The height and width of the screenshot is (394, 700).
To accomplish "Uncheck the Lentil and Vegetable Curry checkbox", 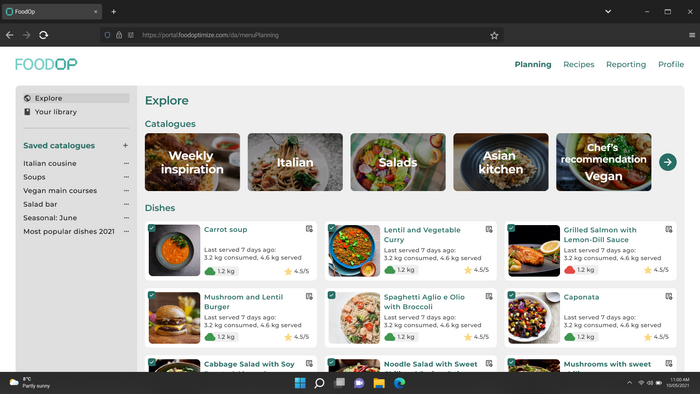I will coord(332,228).
